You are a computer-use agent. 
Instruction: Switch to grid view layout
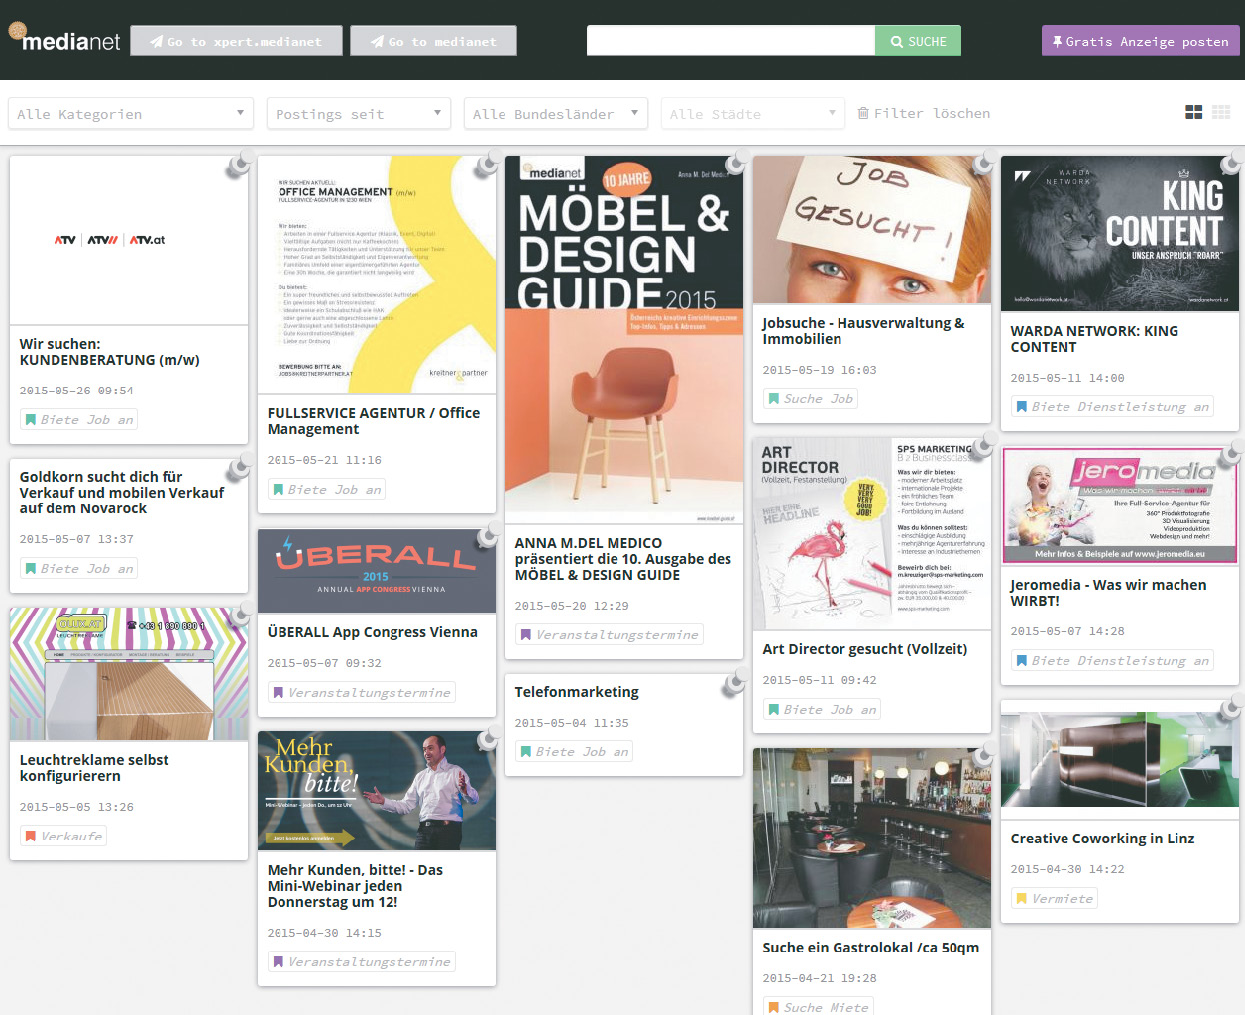1194,112
